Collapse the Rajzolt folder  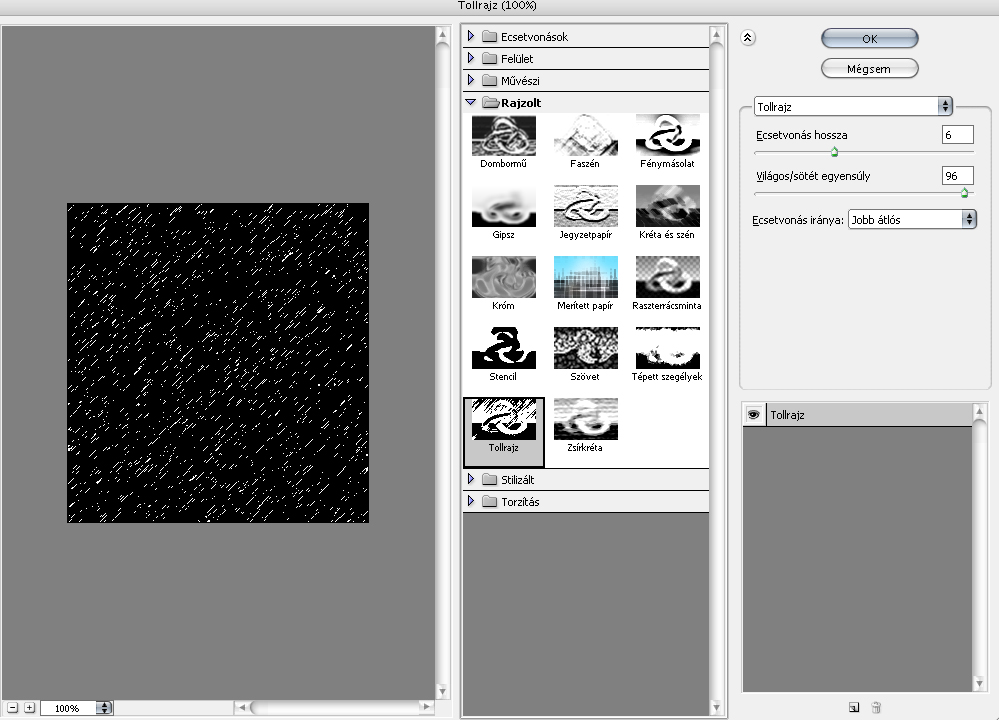[x=471, y=102]
